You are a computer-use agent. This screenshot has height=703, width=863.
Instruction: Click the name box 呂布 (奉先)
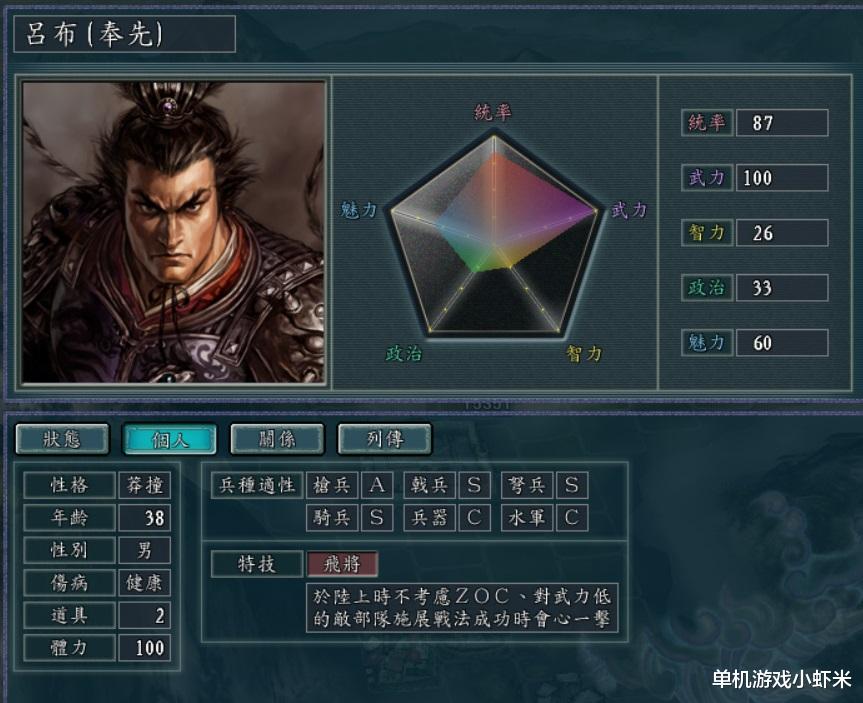[124, 34]
